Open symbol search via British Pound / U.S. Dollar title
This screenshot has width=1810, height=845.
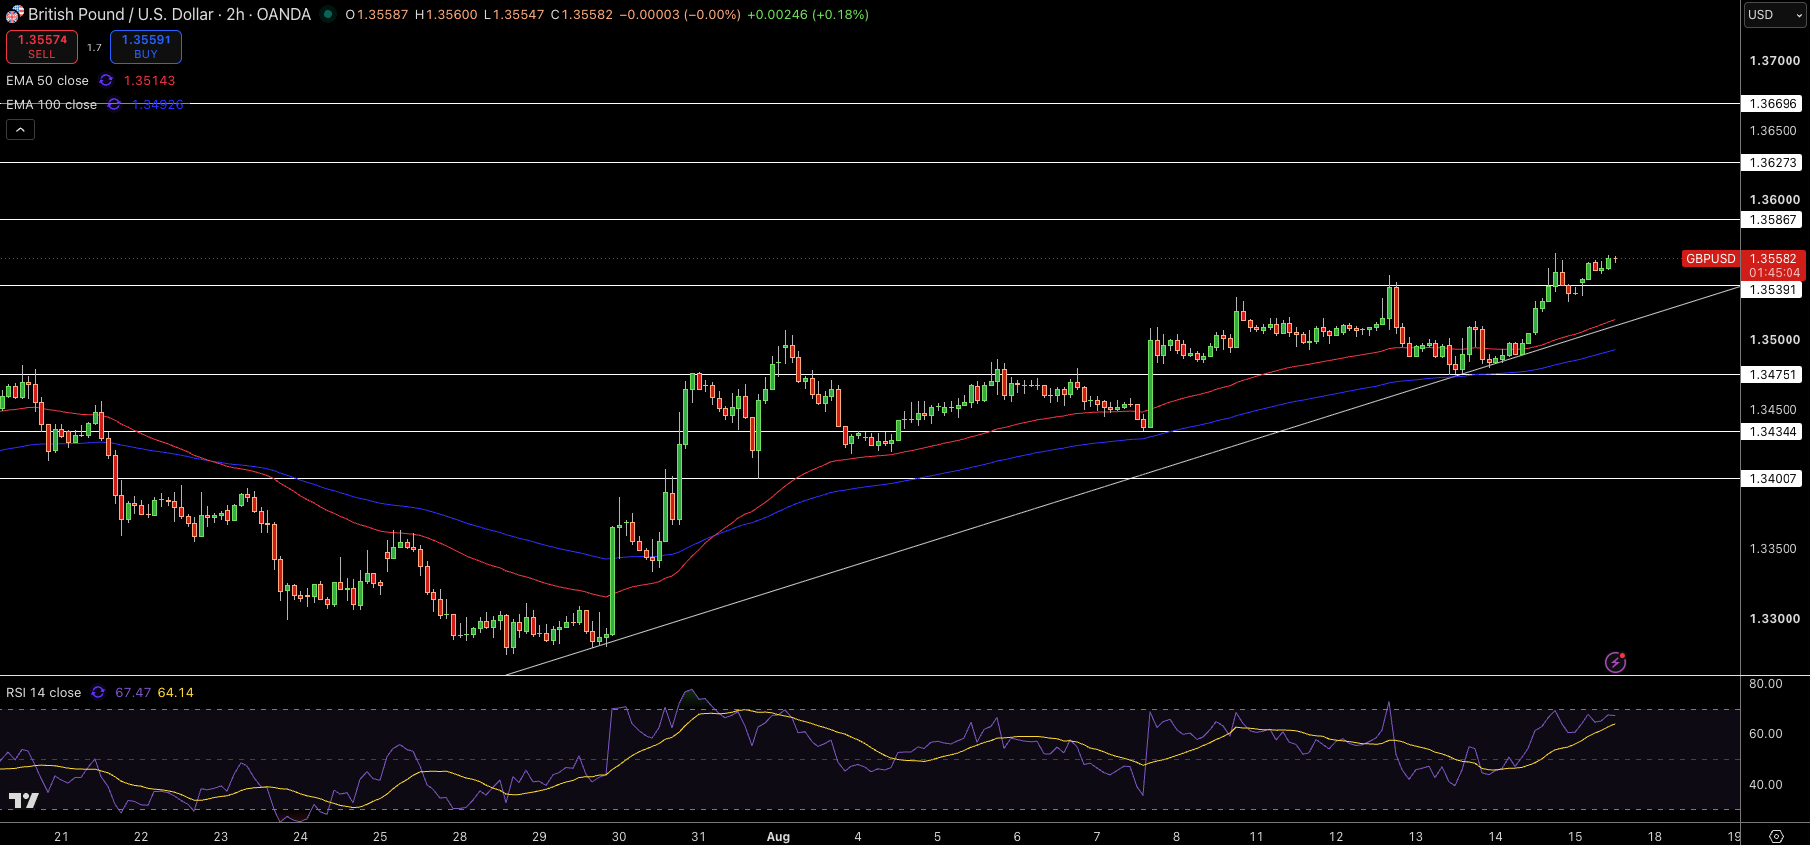pyautogui.click(x=169, y=15)
